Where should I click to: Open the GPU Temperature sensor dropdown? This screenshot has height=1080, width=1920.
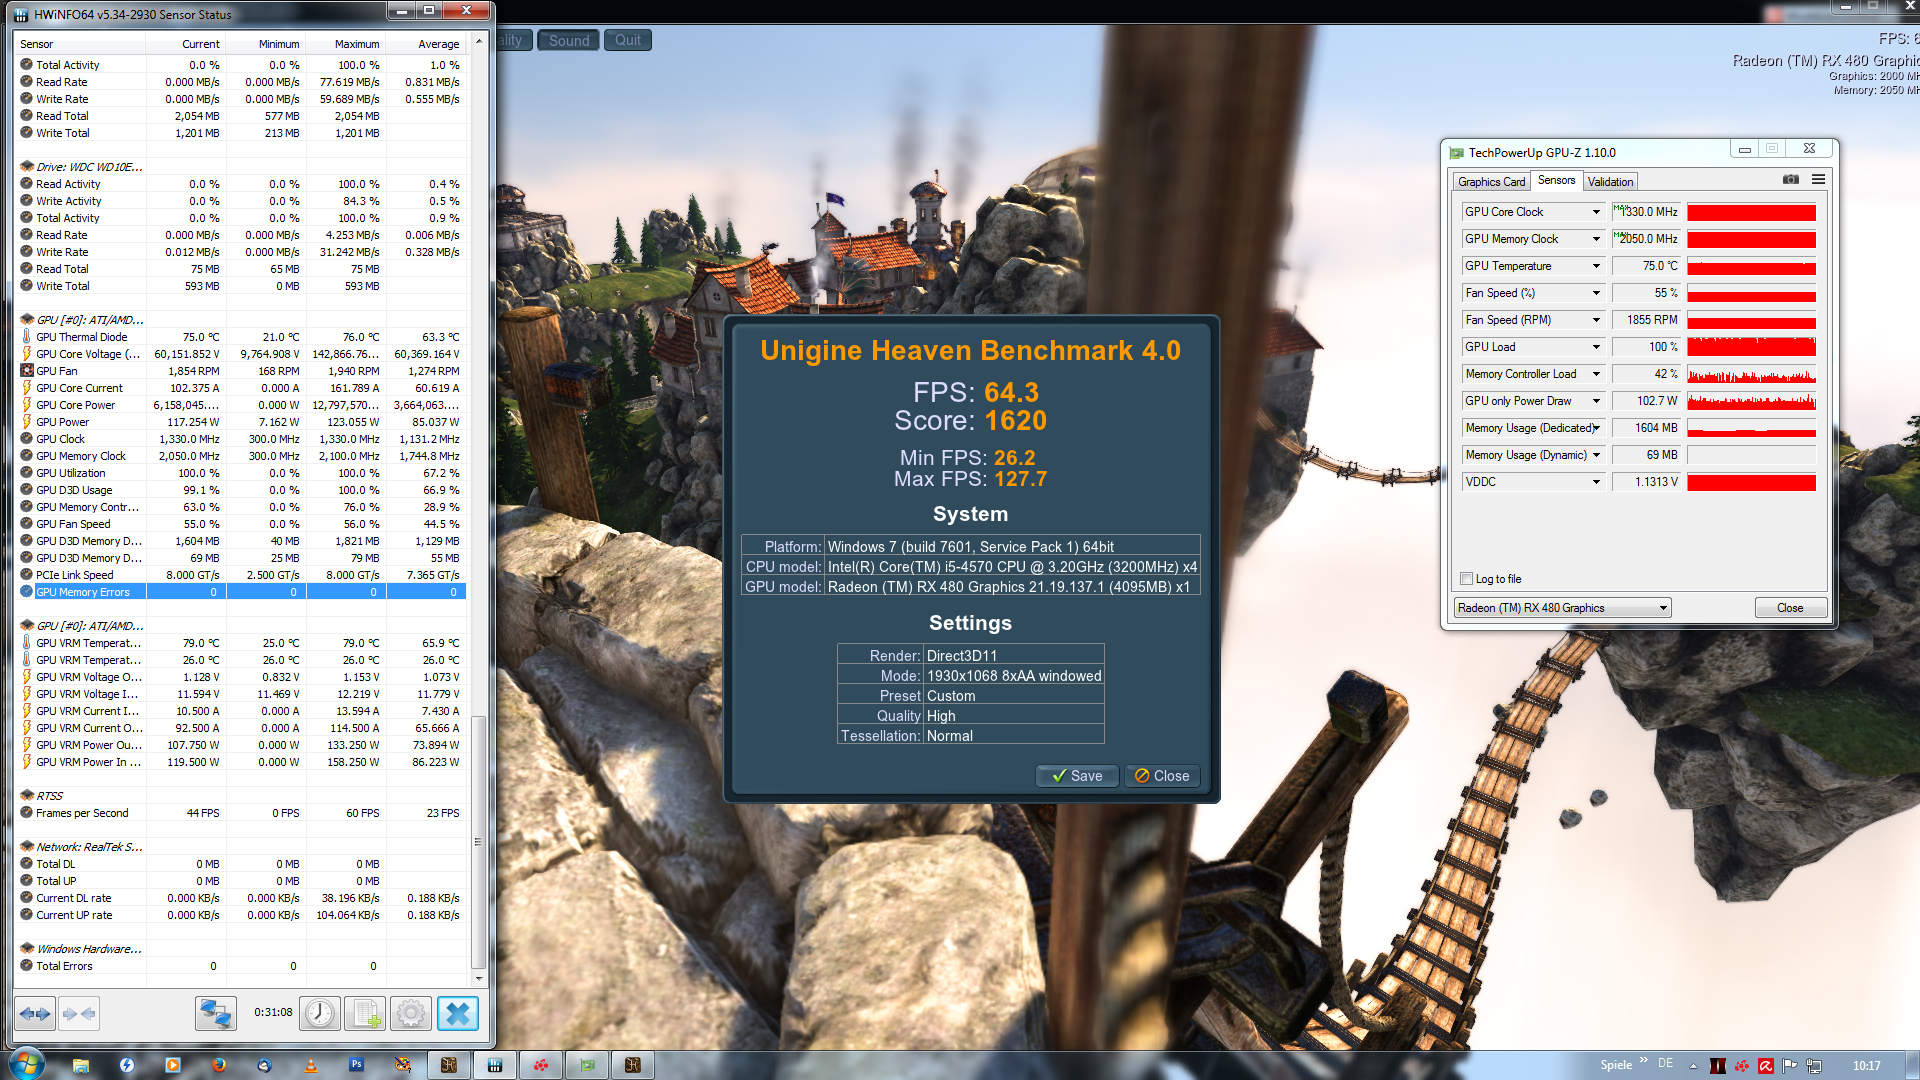click(x=1596, y=266)
